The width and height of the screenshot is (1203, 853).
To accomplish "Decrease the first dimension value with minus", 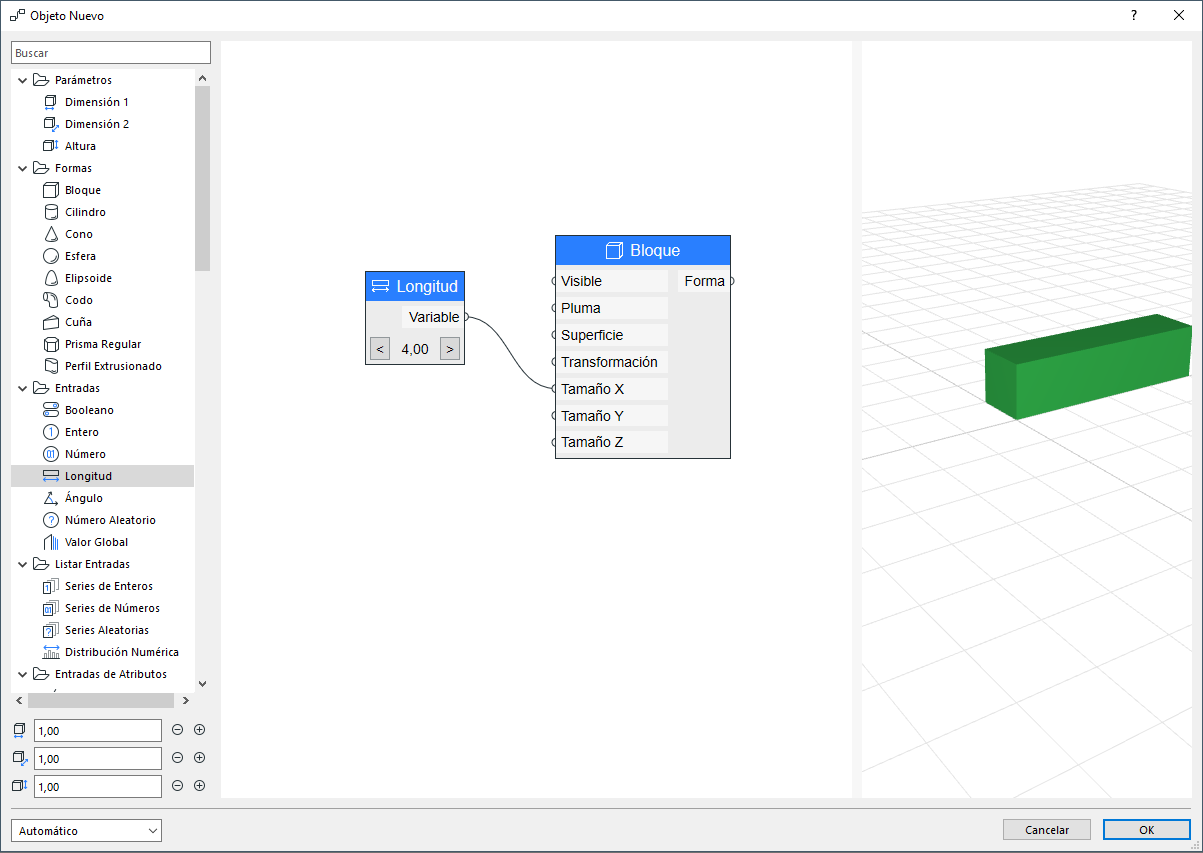I will click(178, 730).
